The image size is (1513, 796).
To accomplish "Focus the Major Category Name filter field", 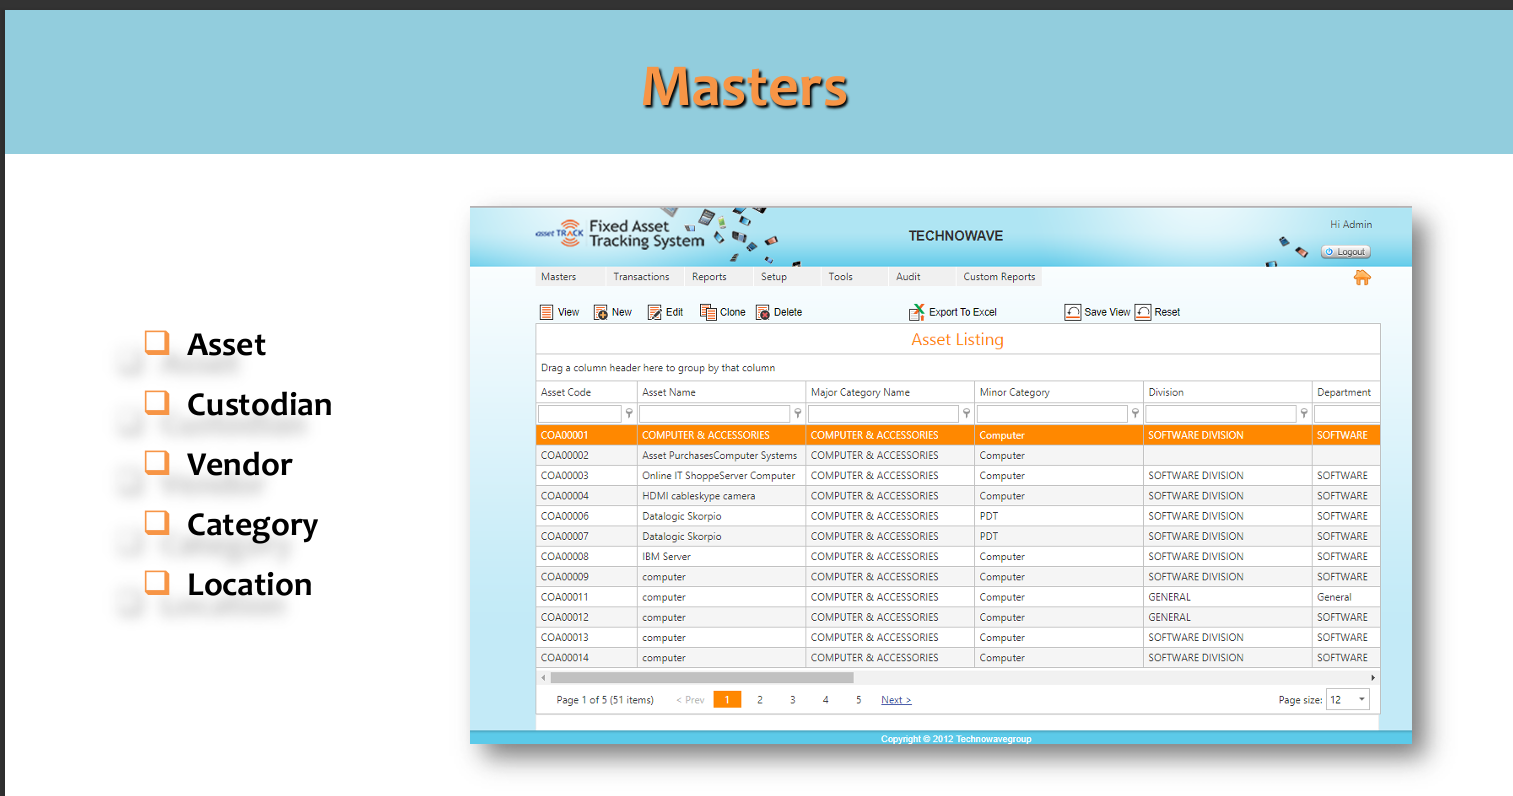I will click(x=884, y=413).
